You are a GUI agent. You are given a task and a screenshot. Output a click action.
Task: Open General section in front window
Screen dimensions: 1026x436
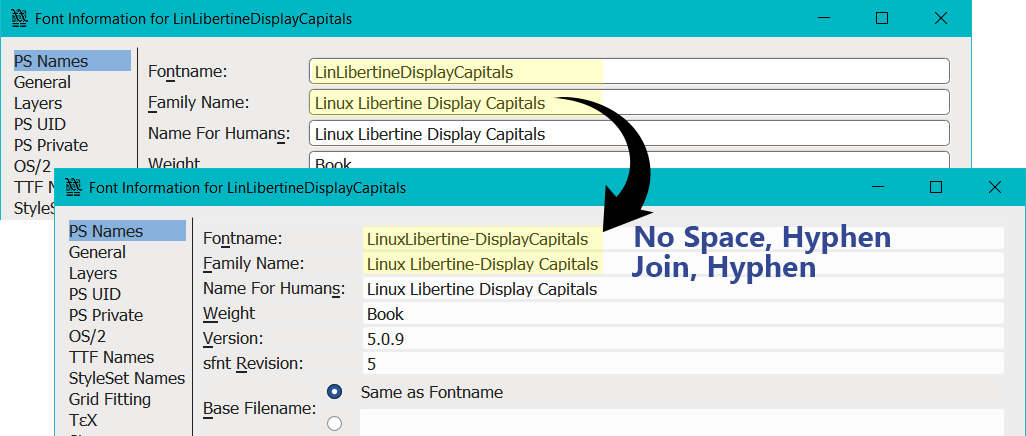97,252
